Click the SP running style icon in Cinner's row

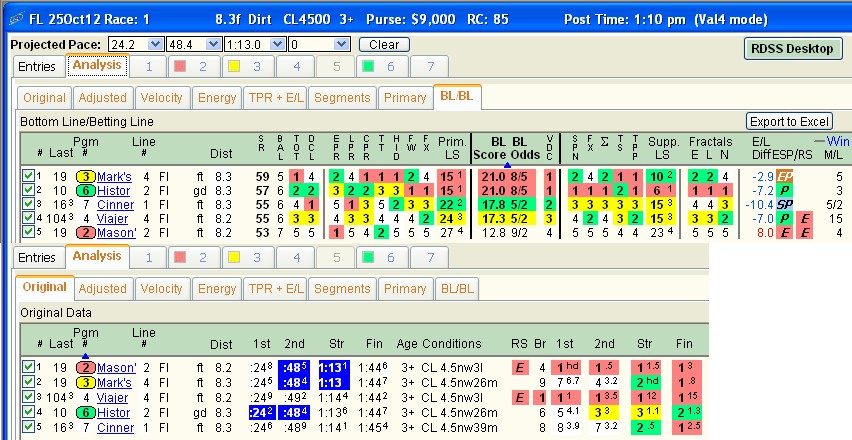coord(784,205)
